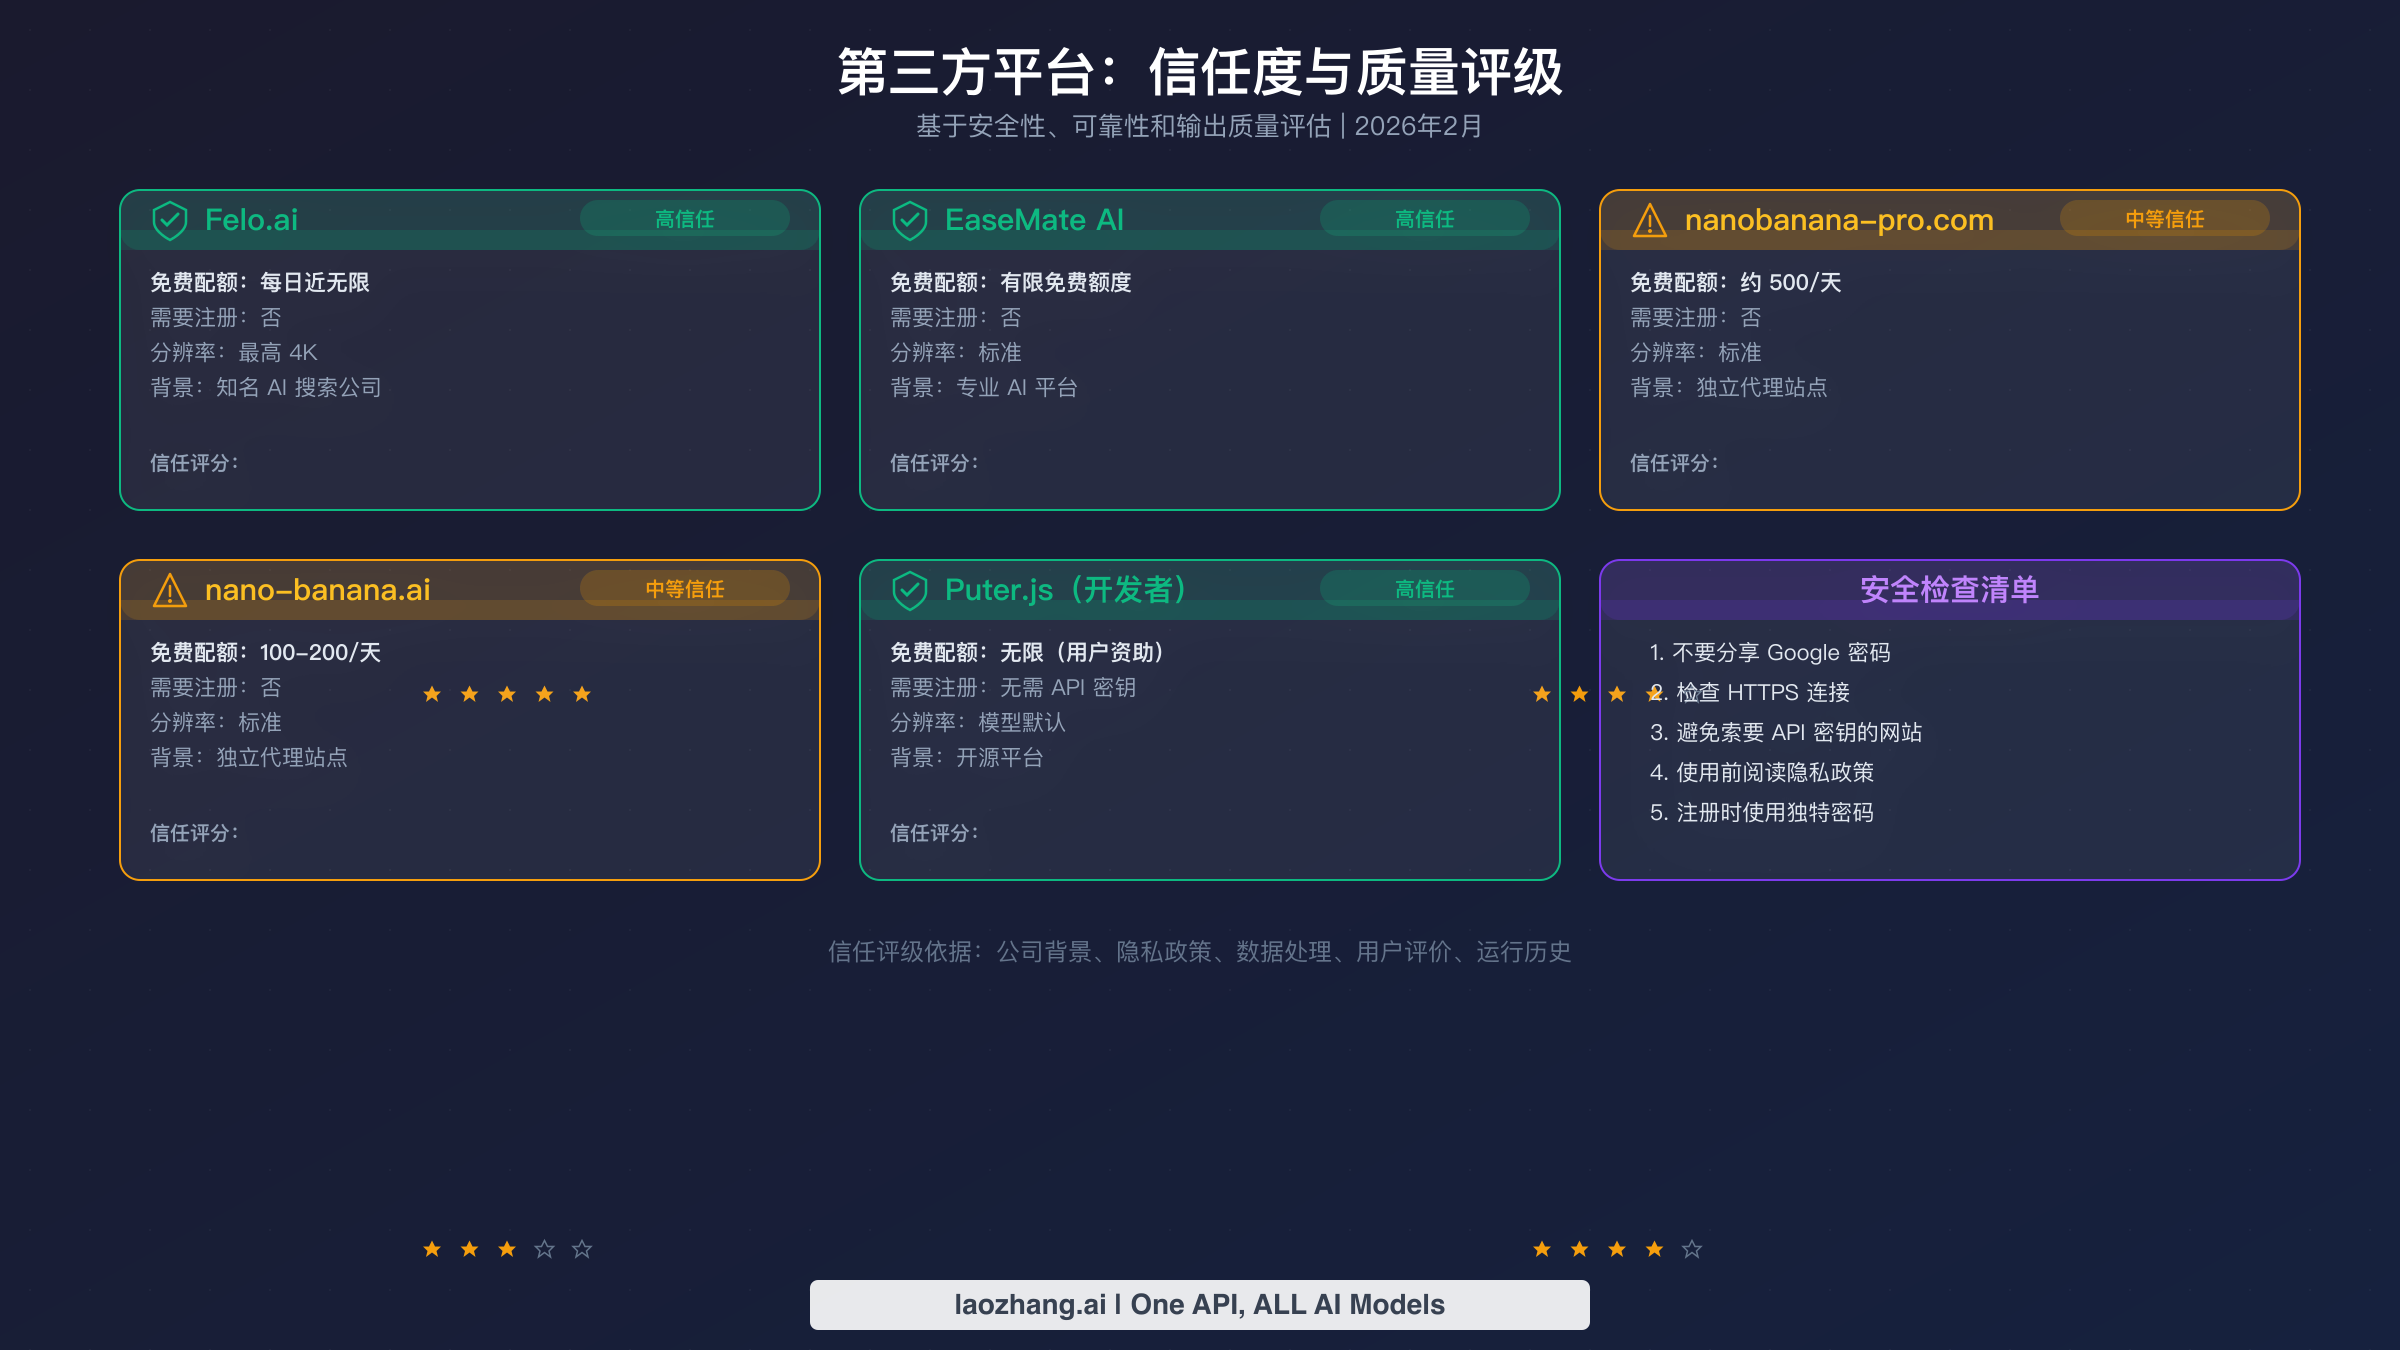Toggle the empty fourth star in bottom-left rating
Viewport: 2400px width, 1350px height.
tap(543, 1248)
